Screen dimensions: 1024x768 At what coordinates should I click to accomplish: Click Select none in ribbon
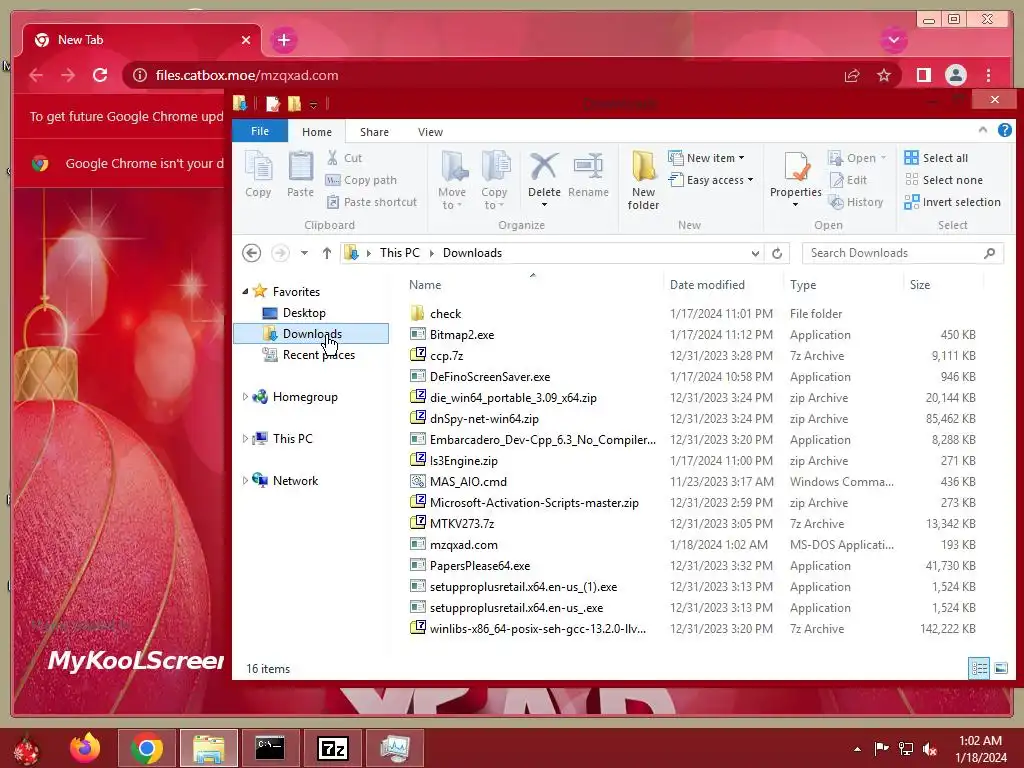pos(944,180)
